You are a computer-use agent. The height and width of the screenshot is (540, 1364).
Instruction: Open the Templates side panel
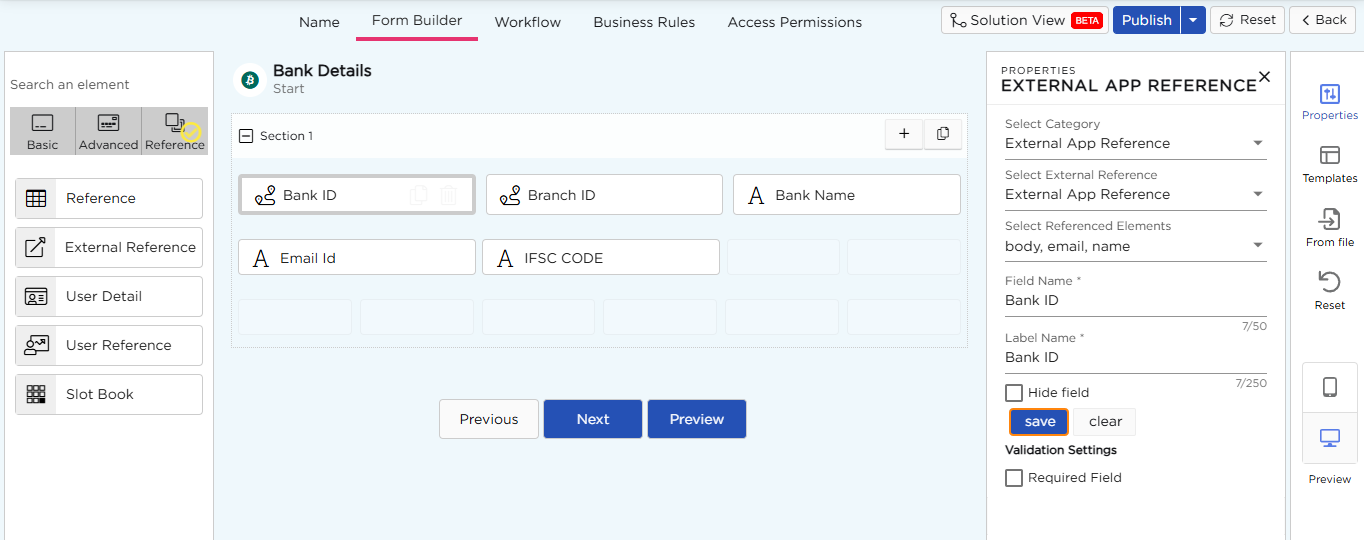click(x=1330, y=165)
